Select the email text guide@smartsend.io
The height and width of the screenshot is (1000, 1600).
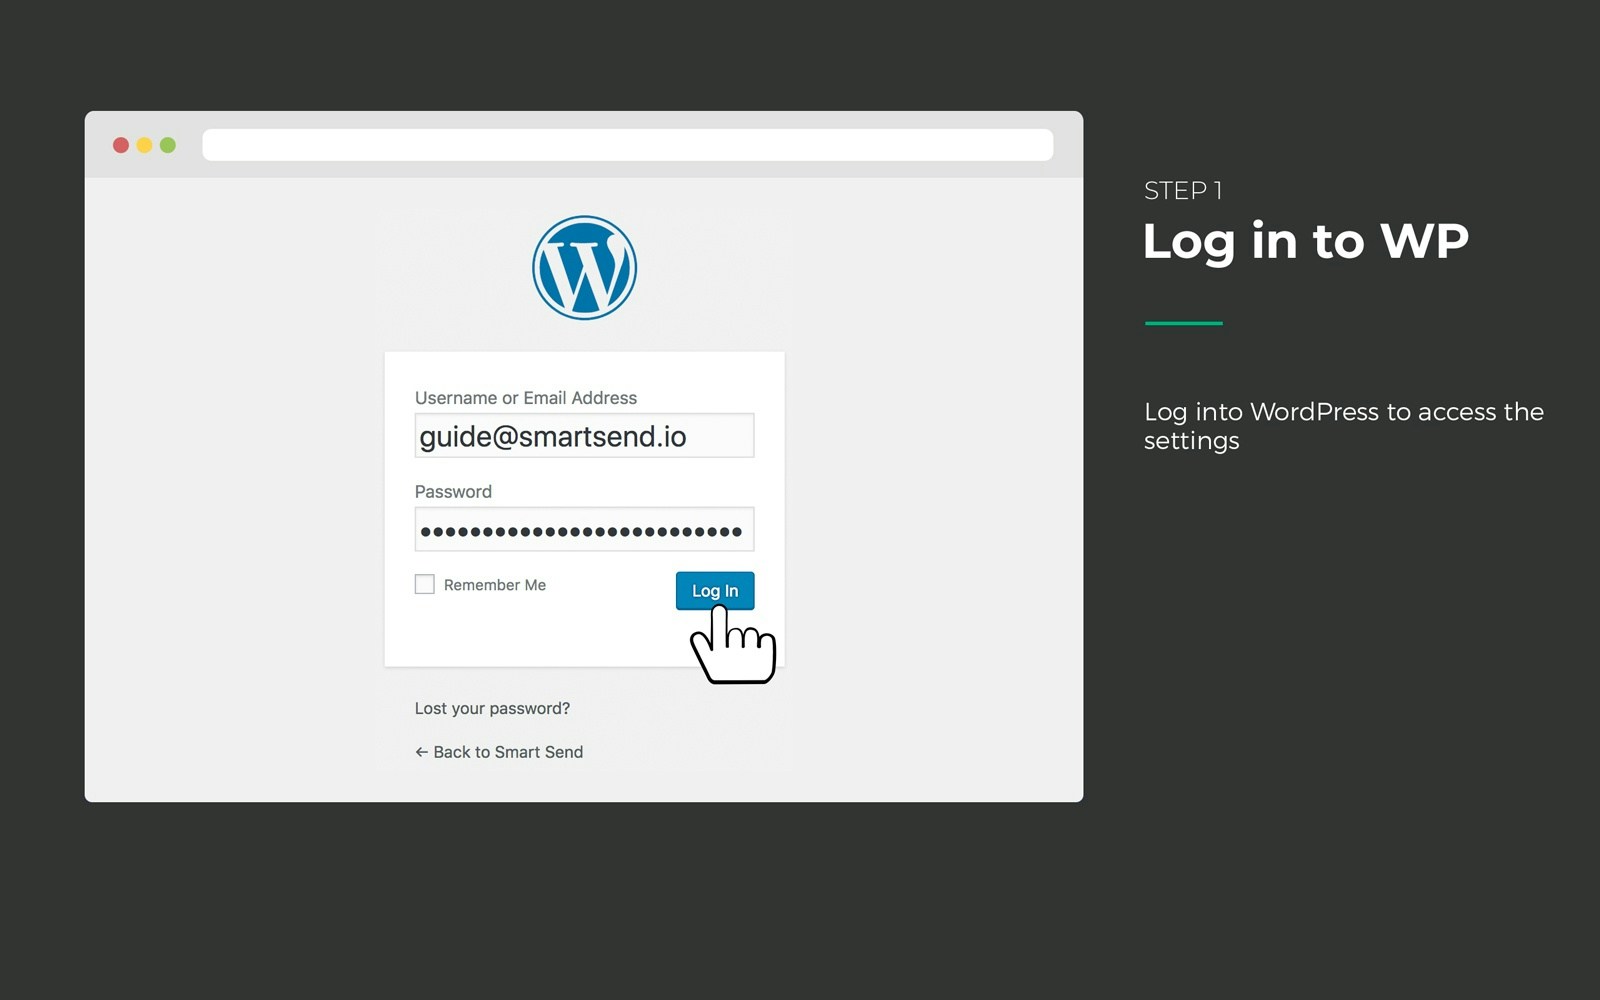551,435
